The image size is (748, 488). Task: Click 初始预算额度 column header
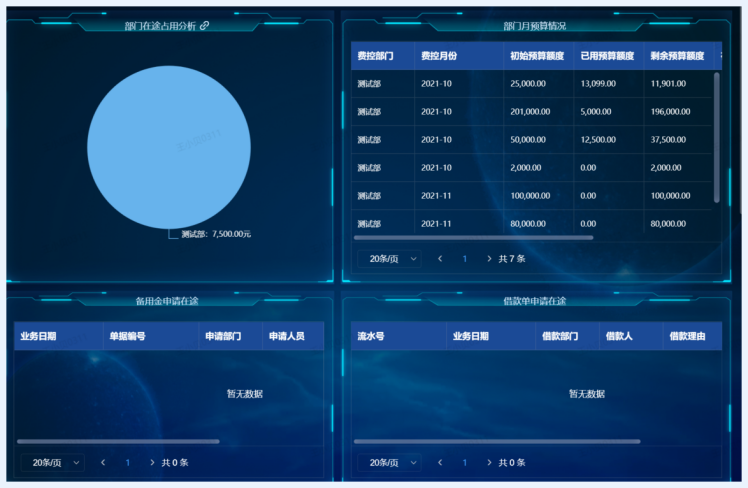[x=536, y=56]
